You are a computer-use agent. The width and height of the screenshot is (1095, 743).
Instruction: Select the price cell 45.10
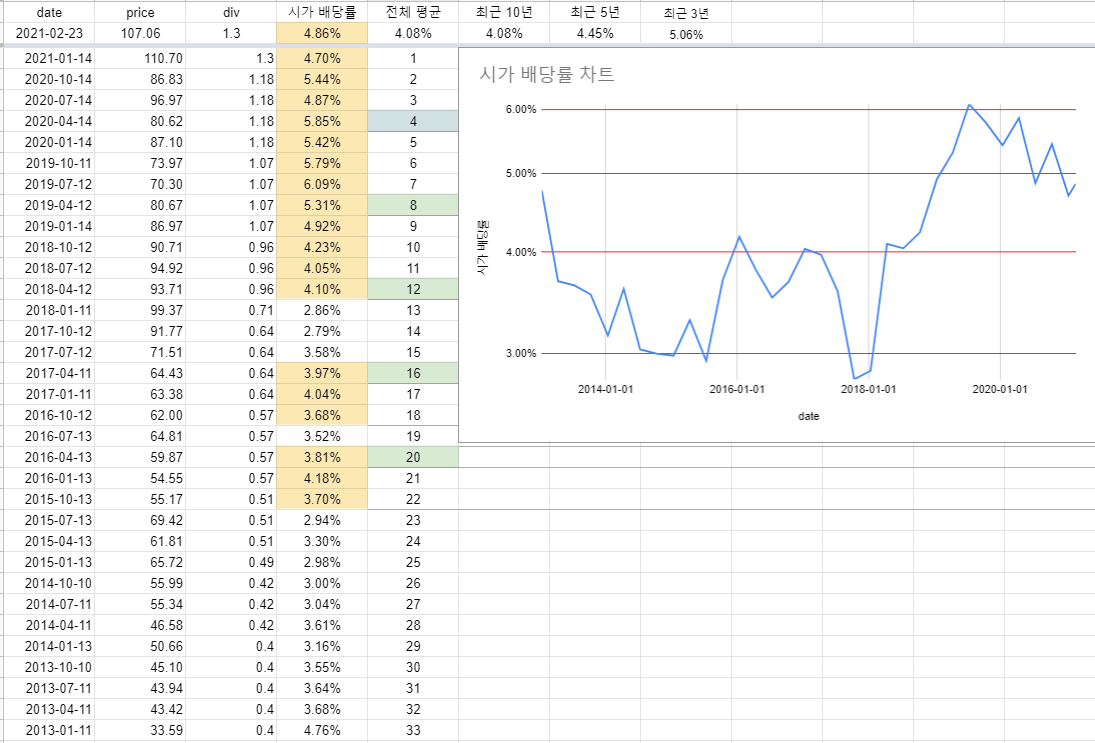pyautogui.click(x=140, y=667)
